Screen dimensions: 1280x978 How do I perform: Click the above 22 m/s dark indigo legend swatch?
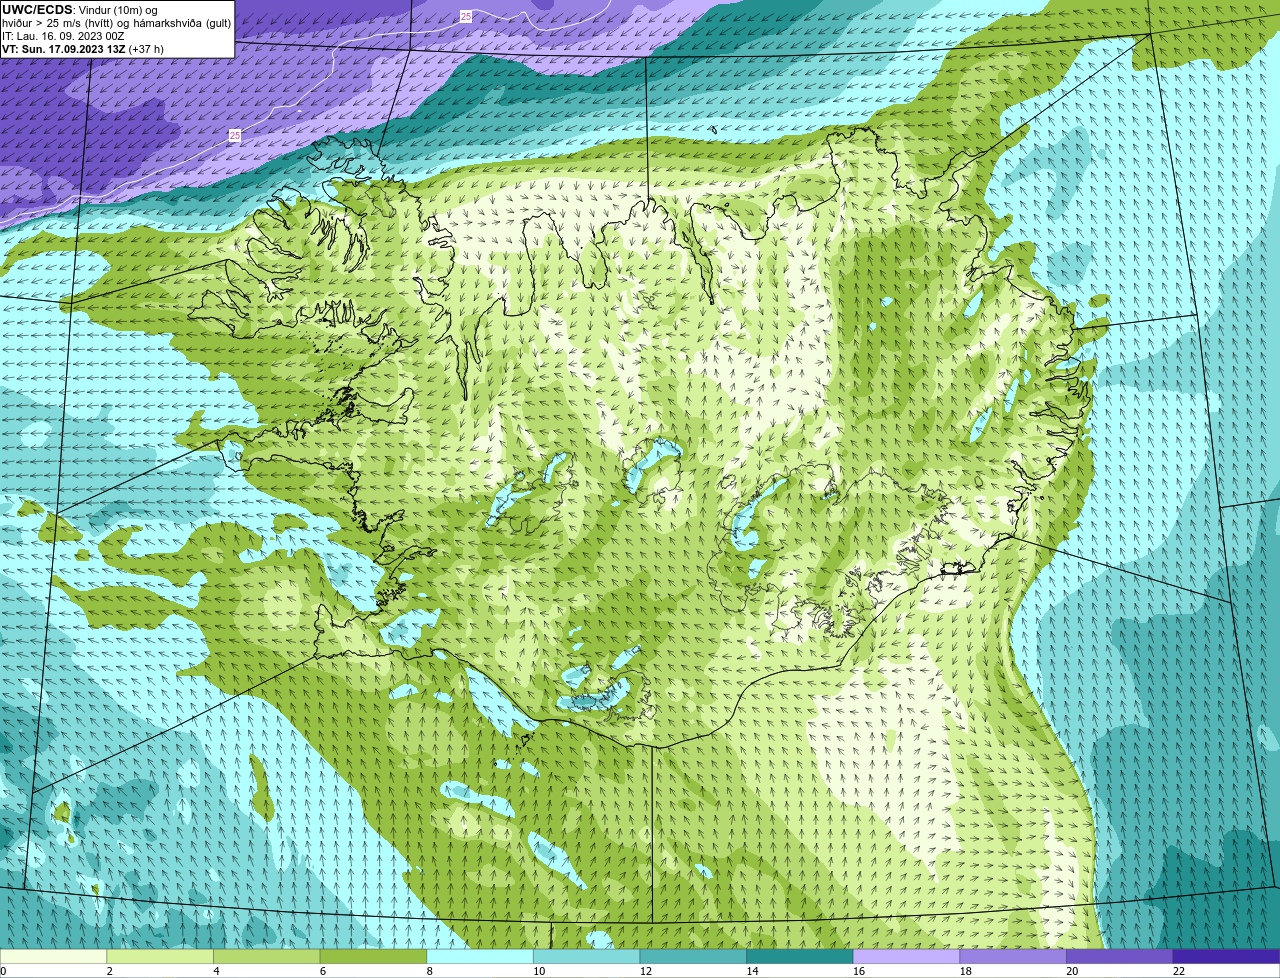[1227, 957]
